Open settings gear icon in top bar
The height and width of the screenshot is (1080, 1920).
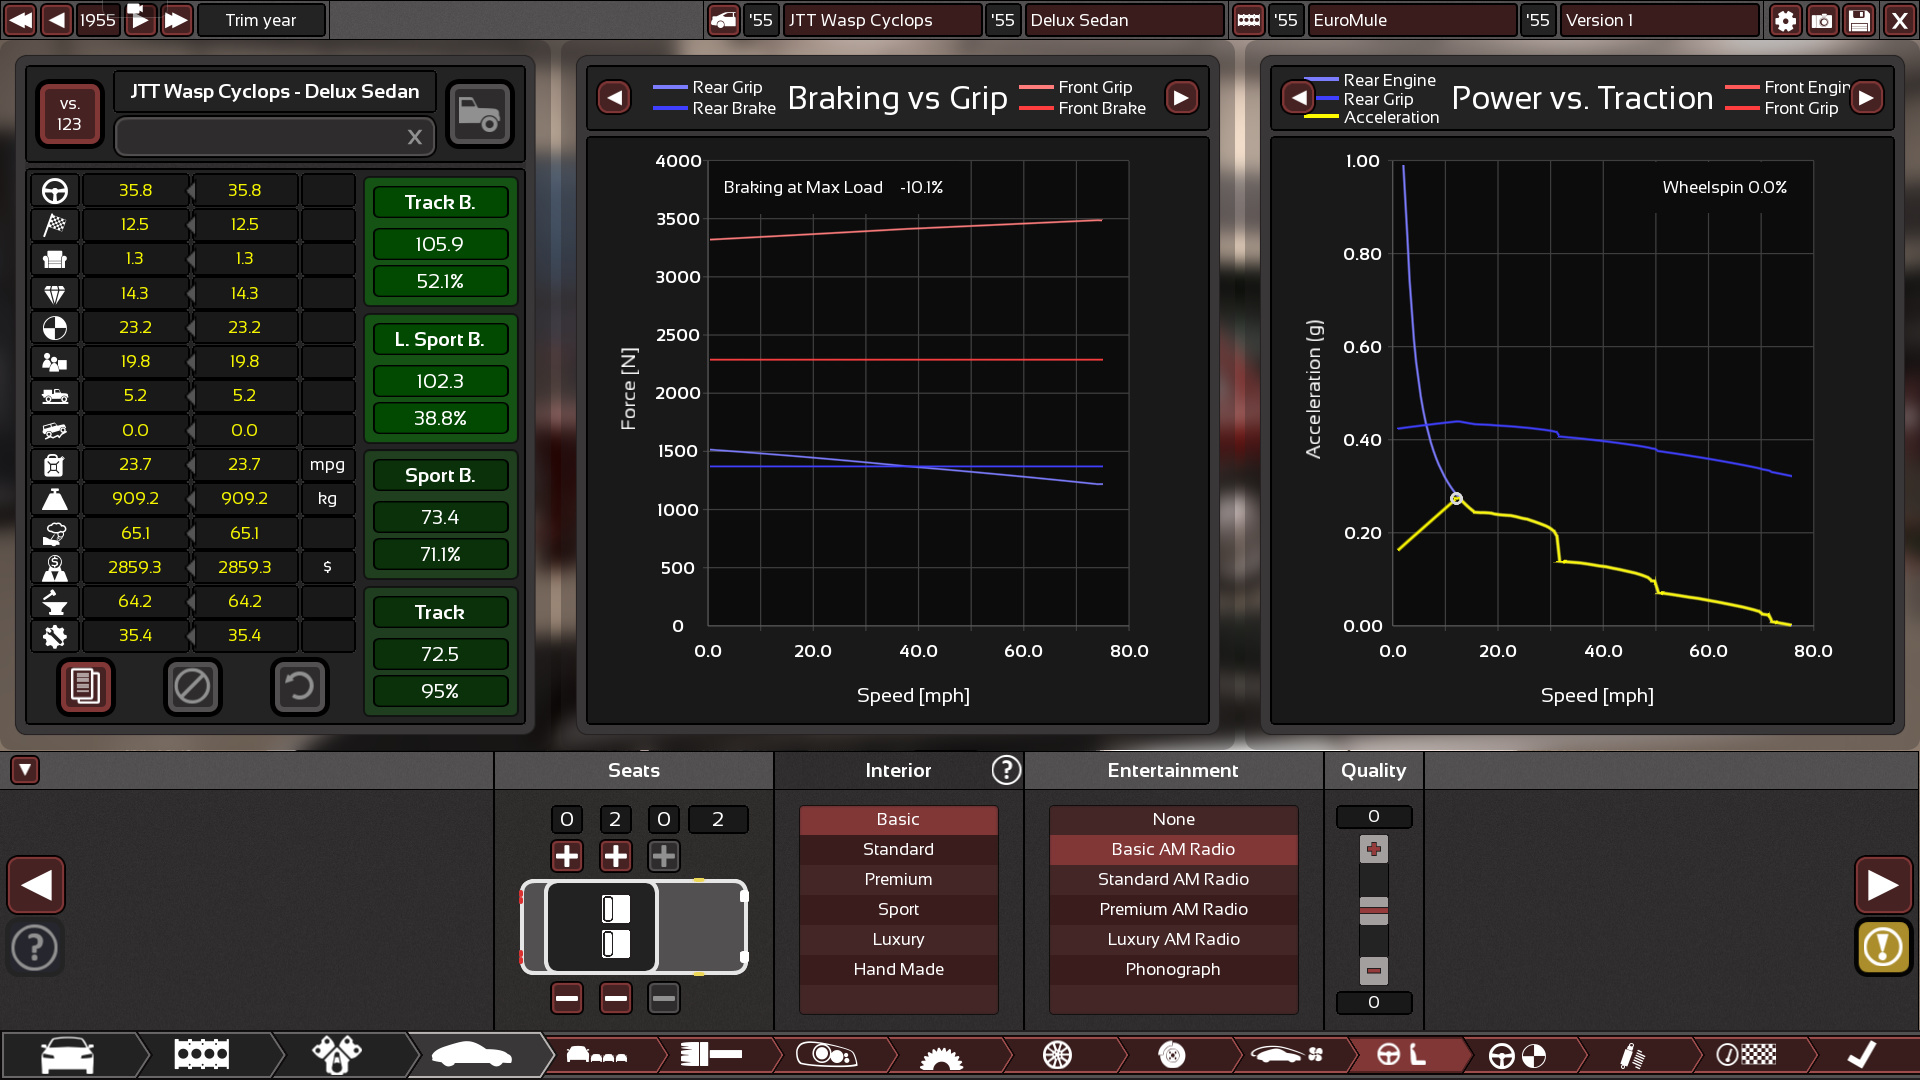click(x=1785, y=20)
